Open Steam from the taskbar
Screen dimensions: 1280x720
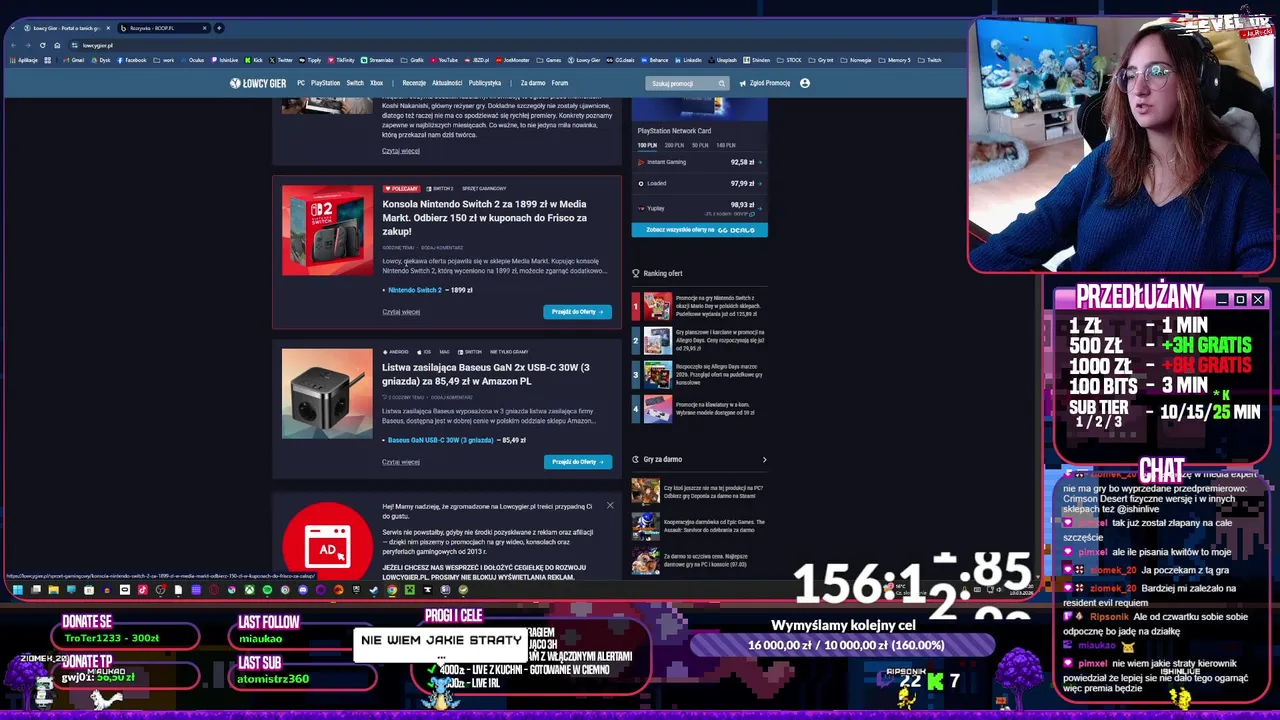pyautogui.click(x=374, y=590)
